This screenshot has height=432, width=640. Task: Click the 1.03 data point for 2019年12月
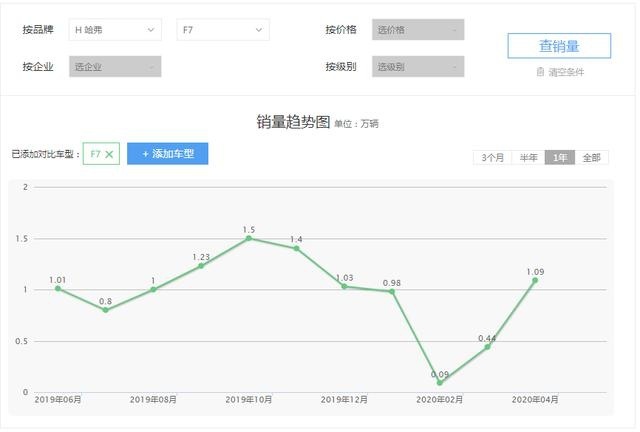344,286
